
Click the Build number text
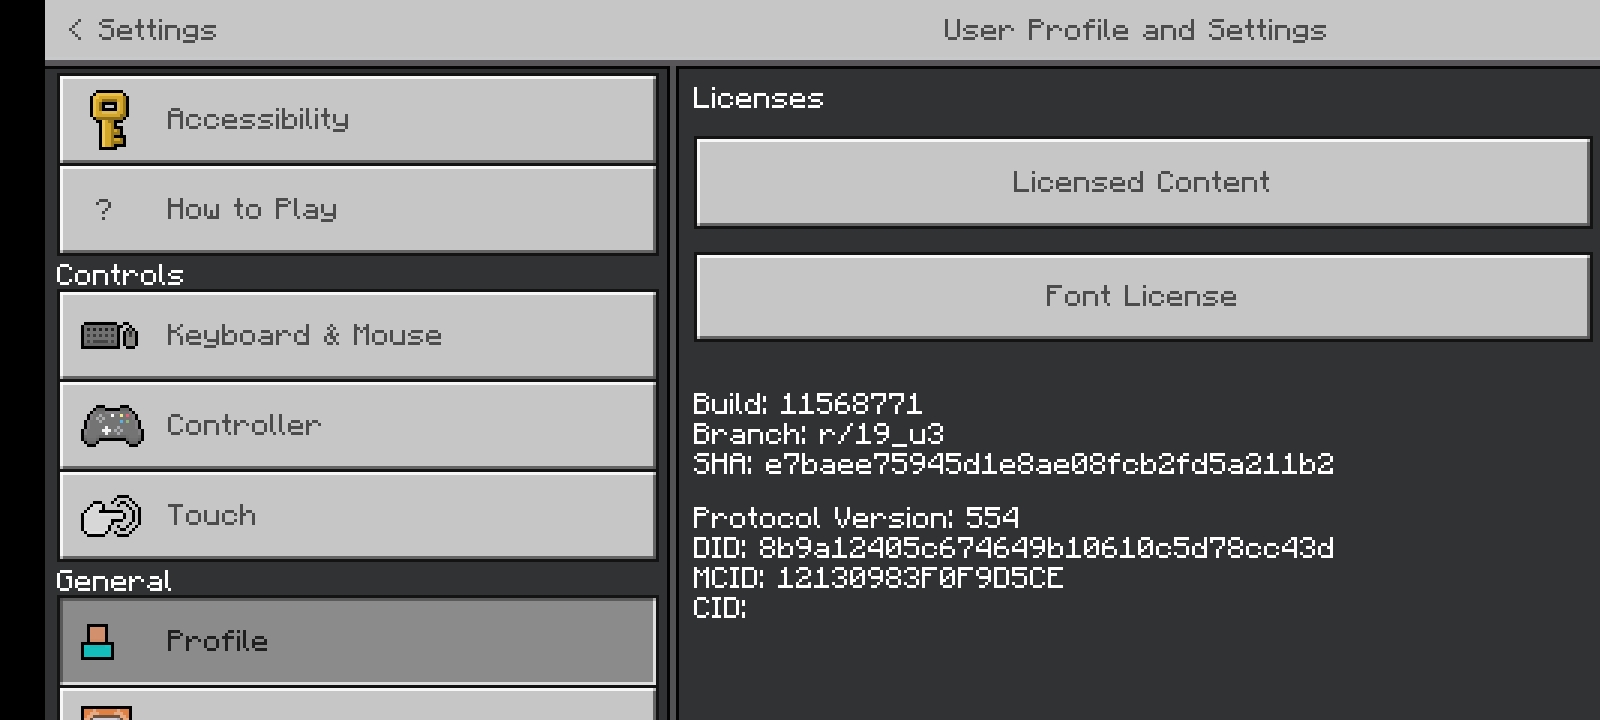click(x=807, y=404)
